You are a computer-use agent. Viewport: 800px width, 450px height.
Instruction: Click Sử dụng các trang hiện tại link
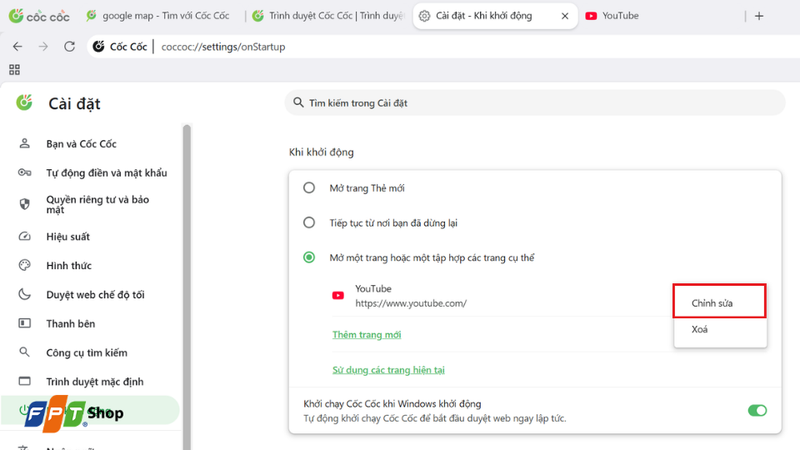tap(388, 370)
